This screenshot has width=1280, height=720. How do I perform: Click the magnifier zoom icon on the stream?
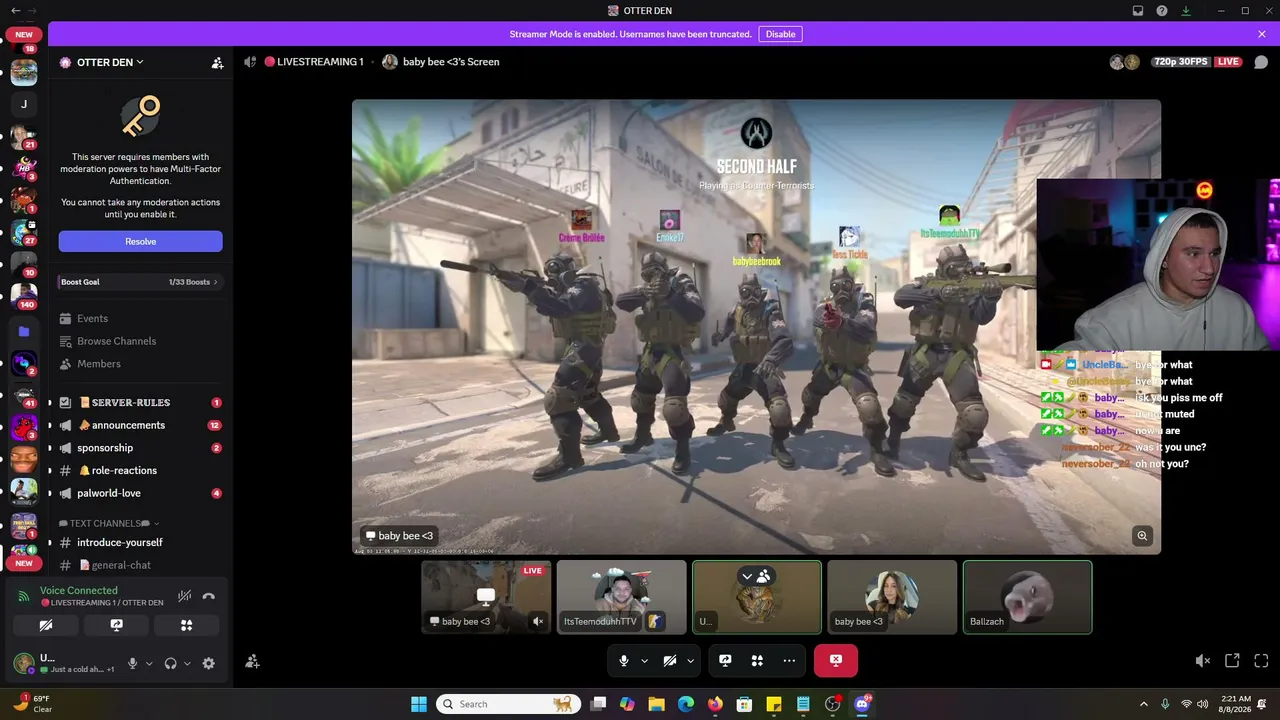[x=1142, y=536]
